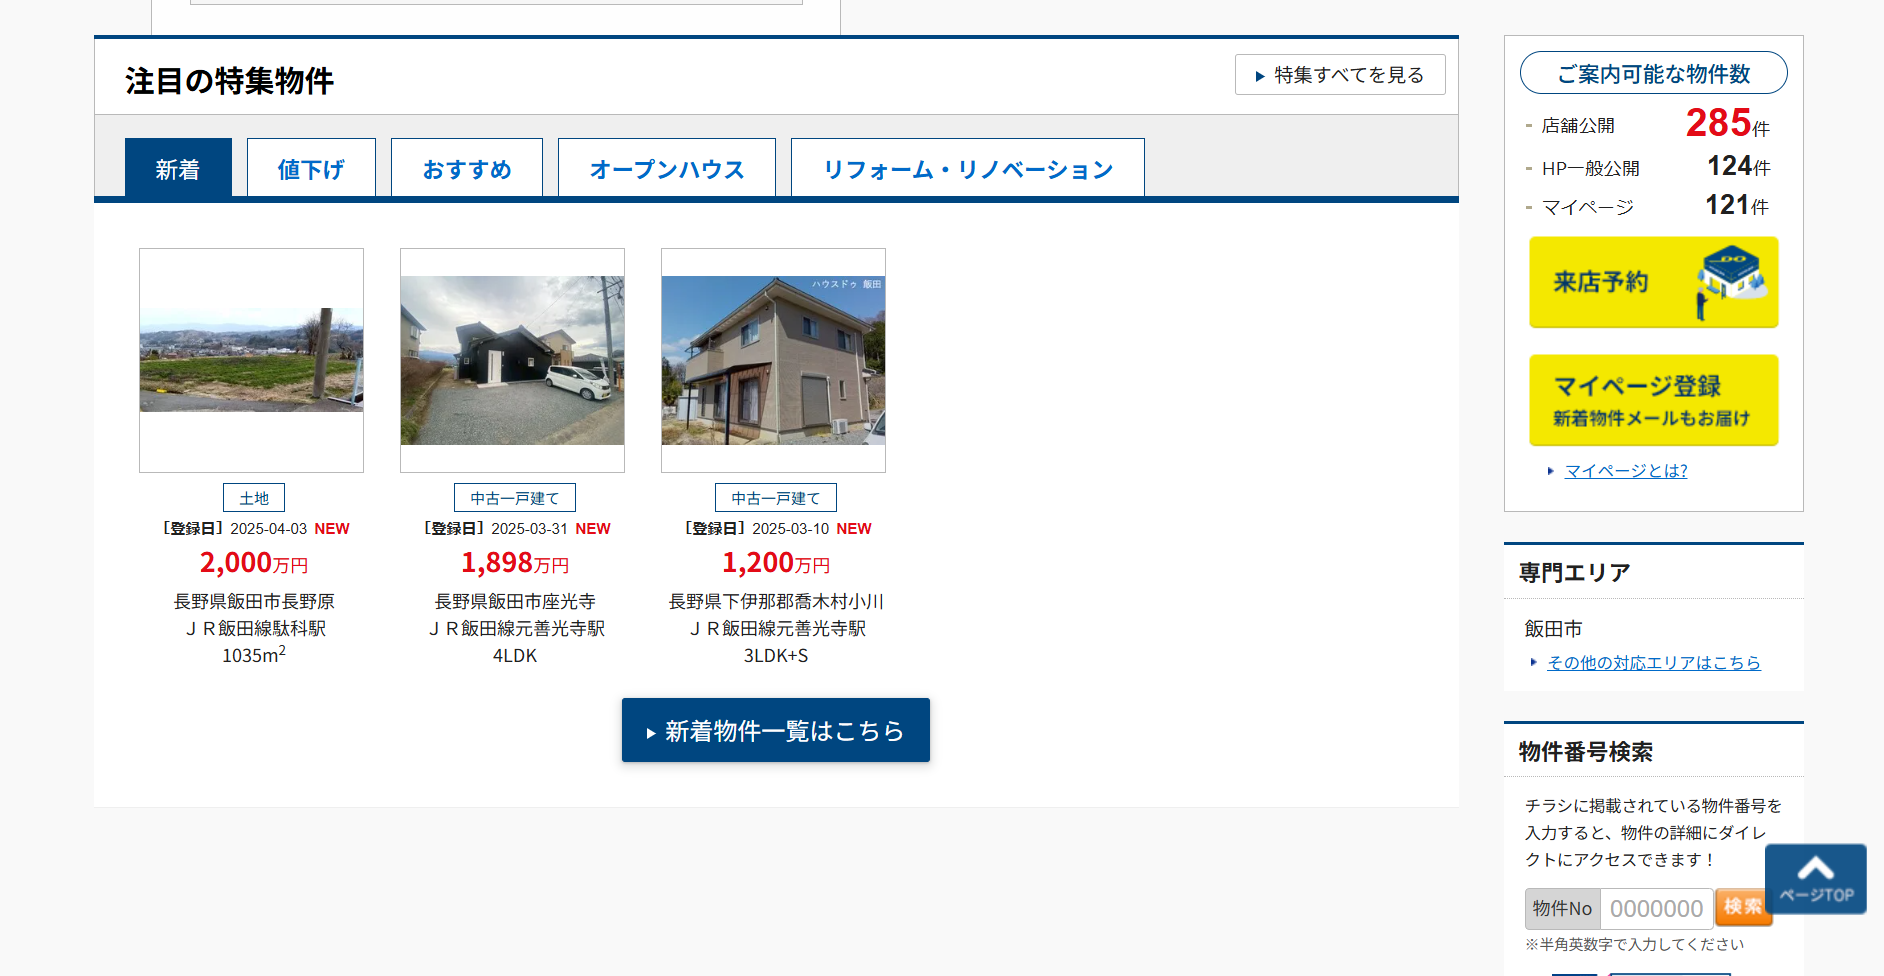Viewport: 1884px width, 976px height.
Task: View the beige house photo in 喬木村
Action: [773, 360]
